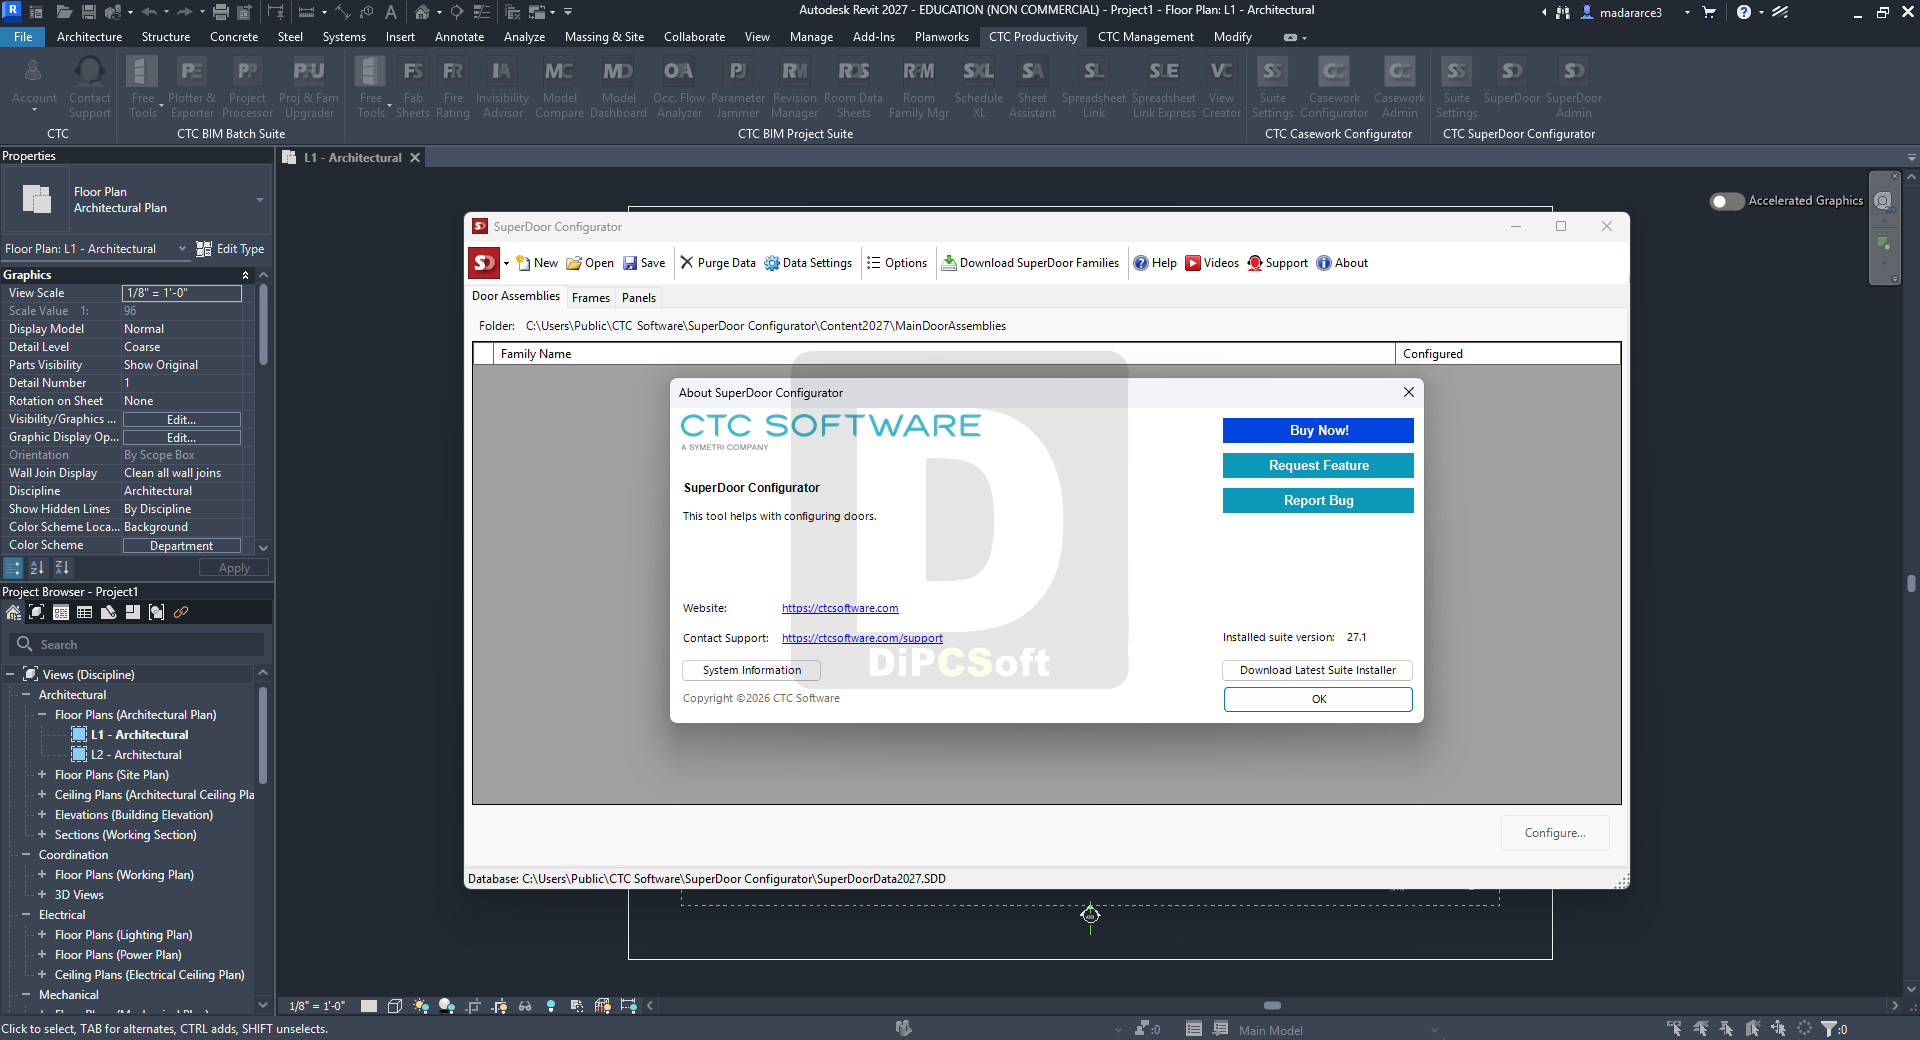Toggle Accelerated Graphics switch

[x=1727, y=201]
